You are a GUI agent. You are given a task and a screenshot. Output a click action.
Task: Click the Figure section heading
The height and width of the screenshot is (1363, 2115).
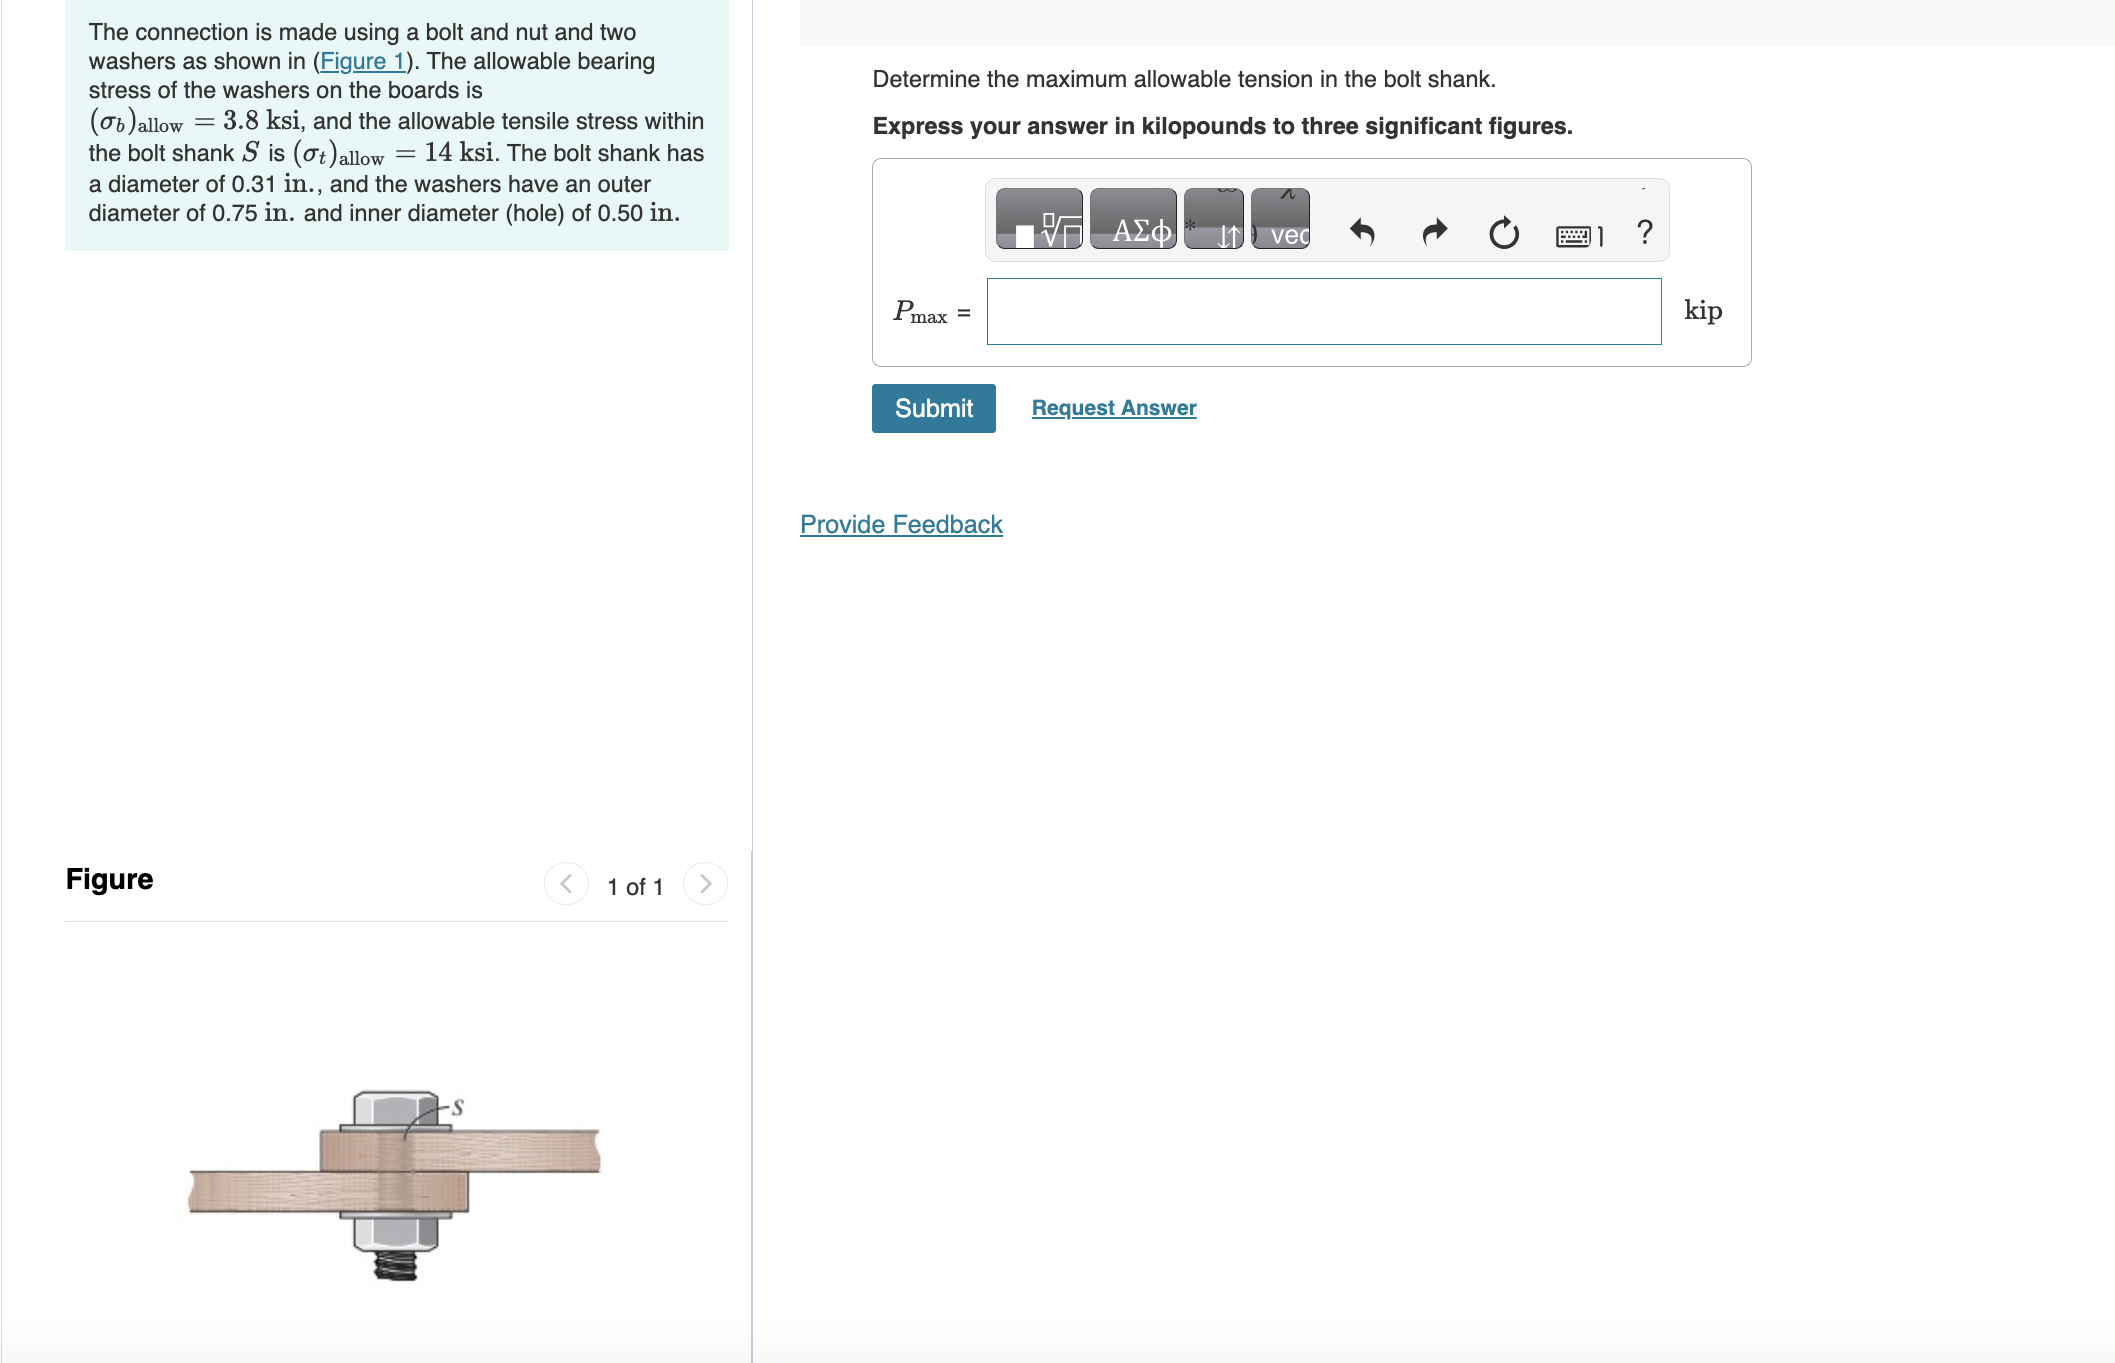point(109,879)
